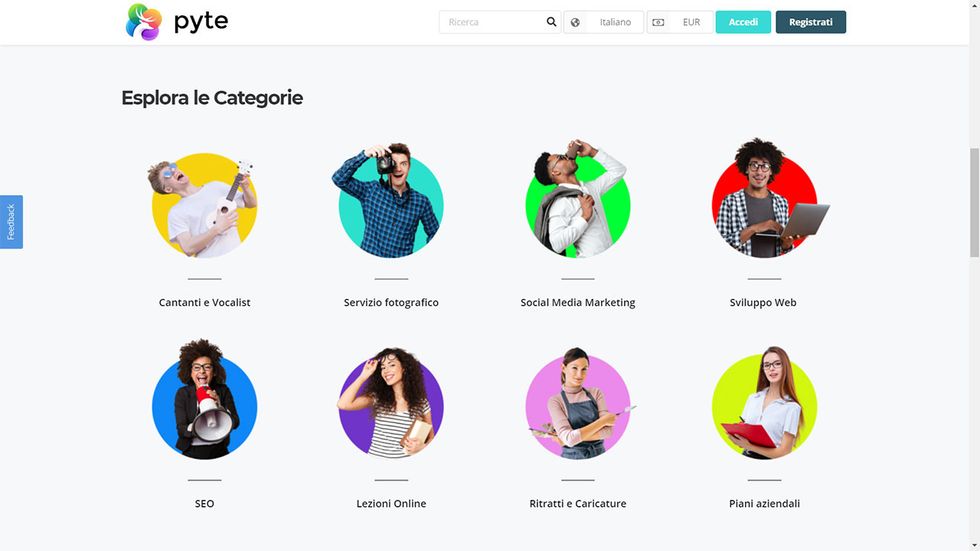Click the currency banknote icon
The height and width of the screenshot is (551, 980).
[x=658, y=22]
